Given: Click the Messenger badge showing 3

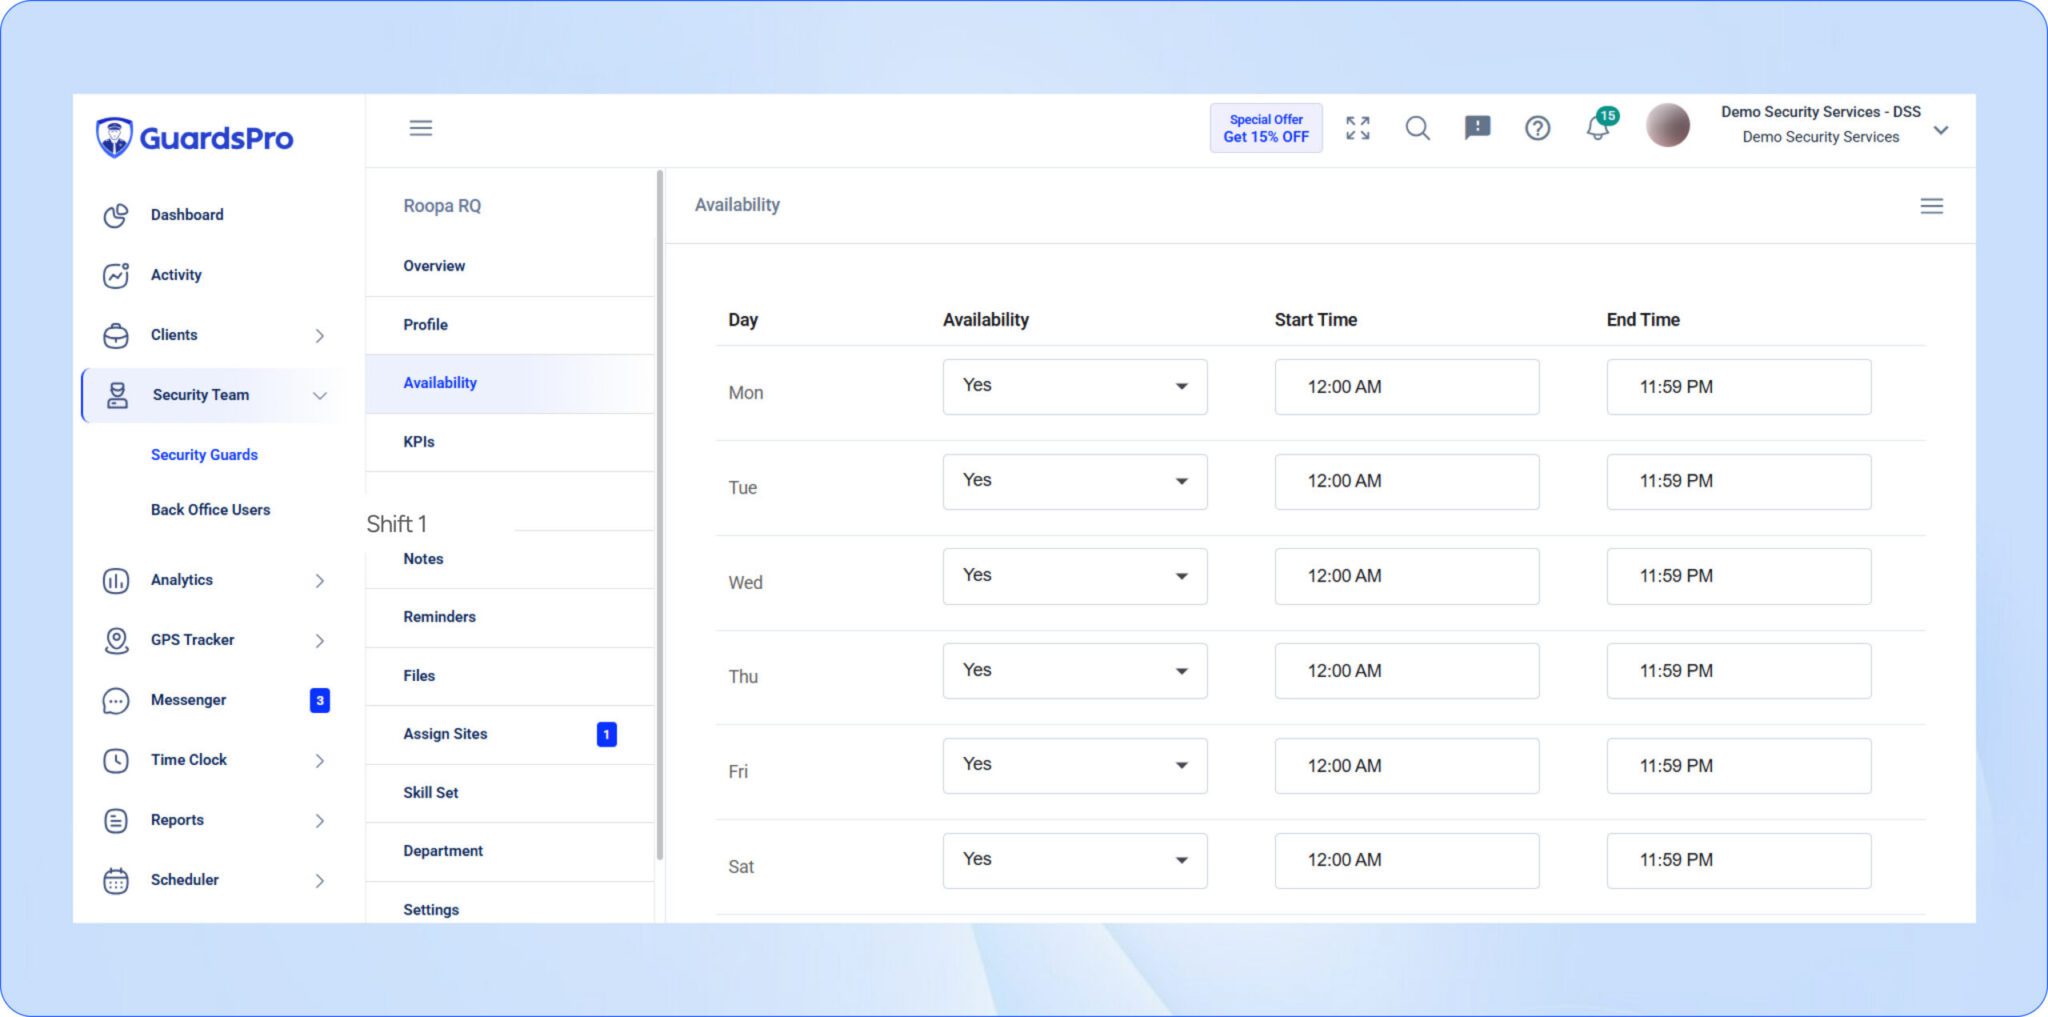Looking at the screenshot, I should (x=320, y=700).
